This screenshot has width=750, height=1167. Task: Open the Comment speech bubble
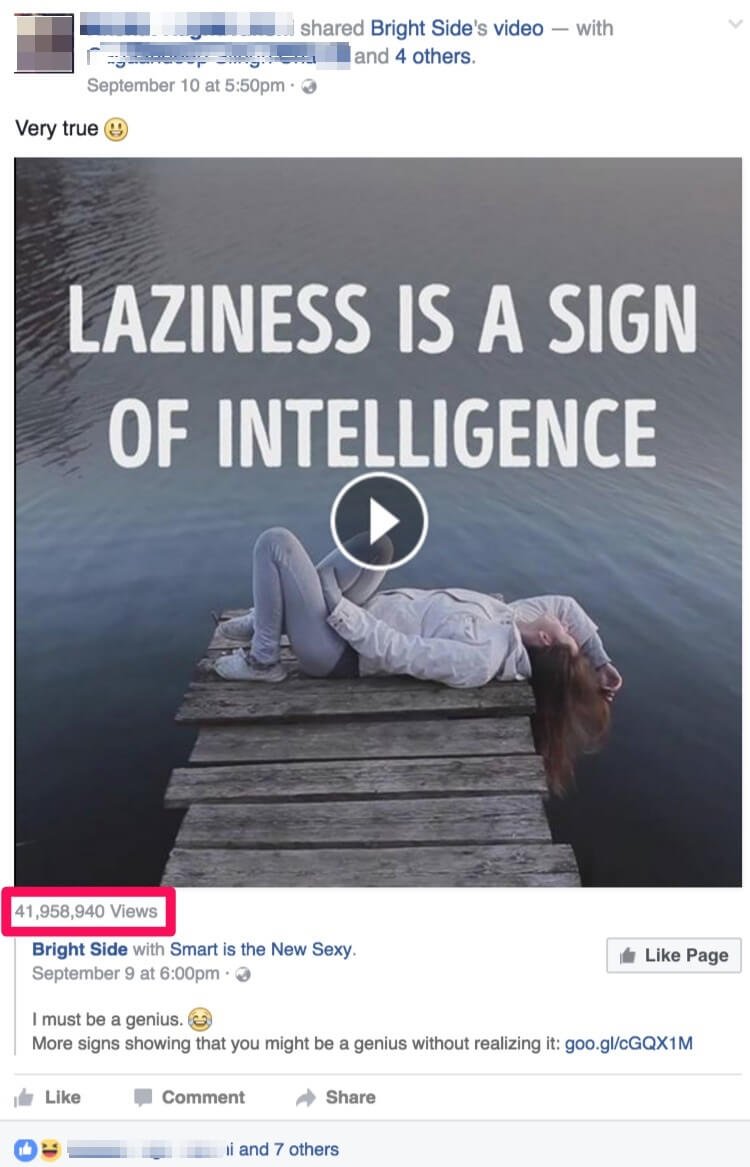[143, 1097]
